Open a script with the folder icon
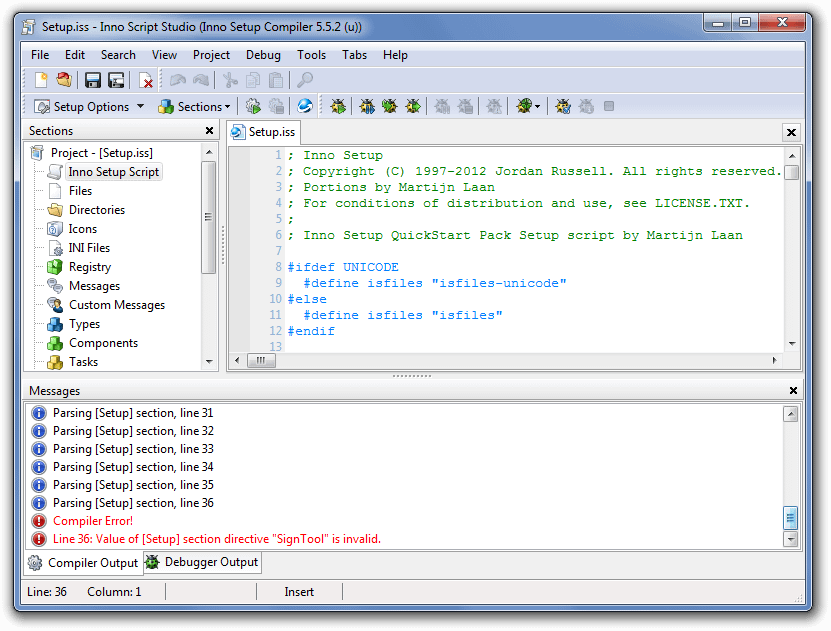The width and height of the screenshot is (831, 631). [64, 80]
